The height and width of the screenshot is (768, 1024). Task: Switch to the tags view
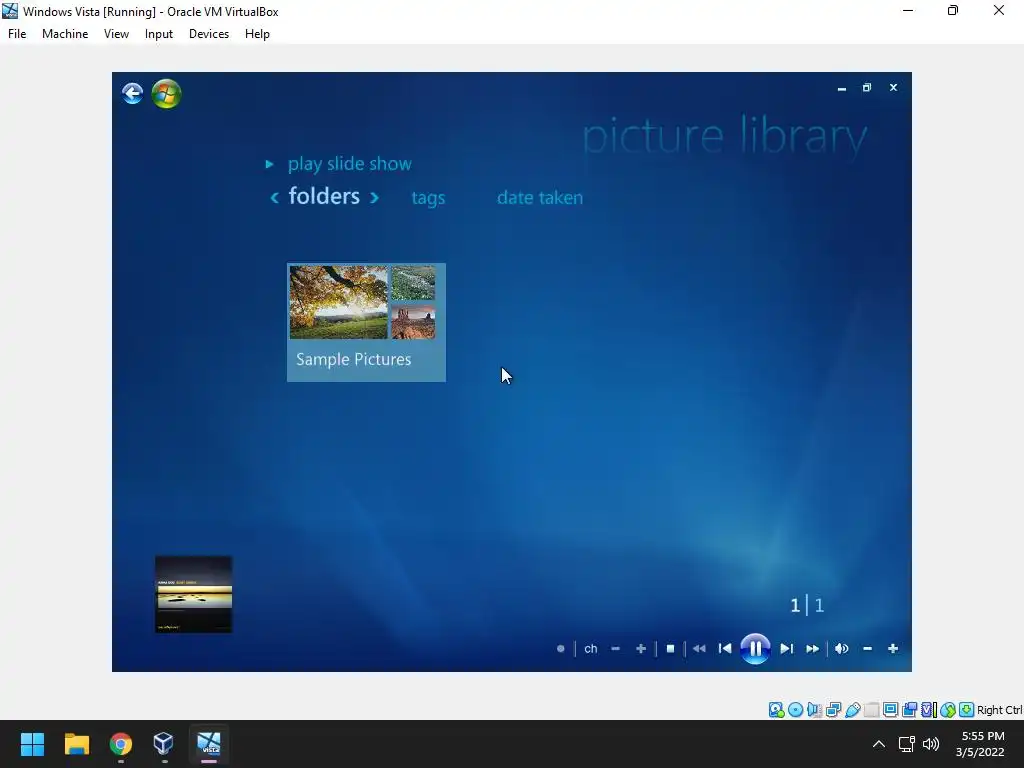tap(428, 198)
